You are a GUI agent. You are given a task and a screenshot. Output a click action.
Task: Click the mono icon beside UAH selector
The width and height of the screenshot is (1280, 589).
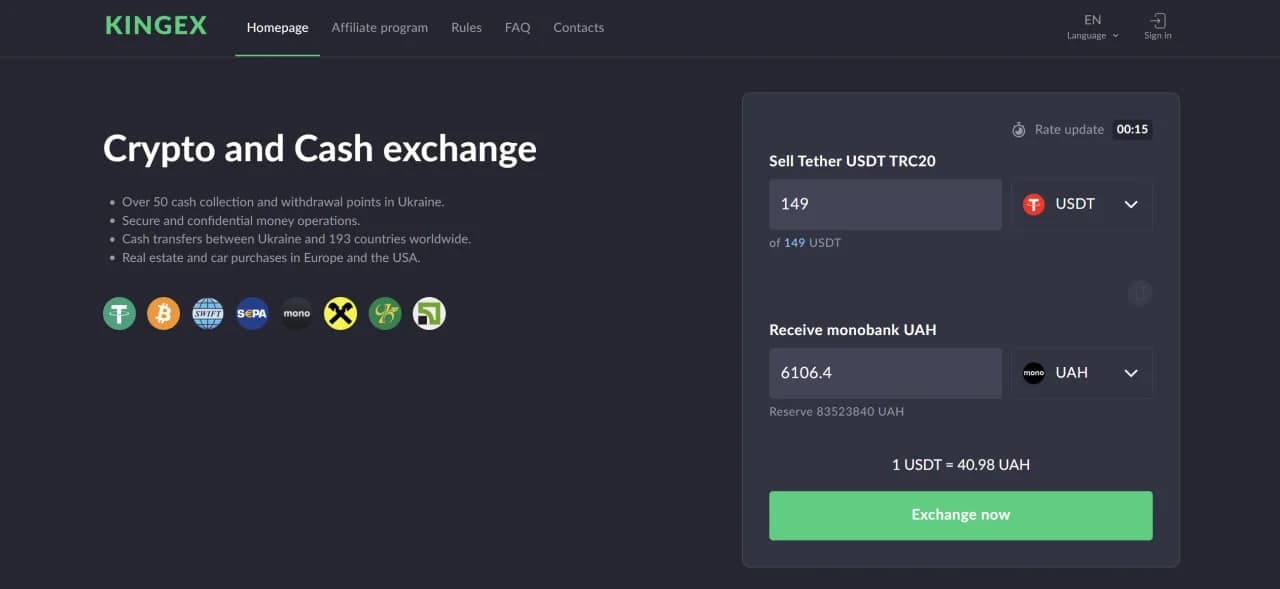(1033, 372)
